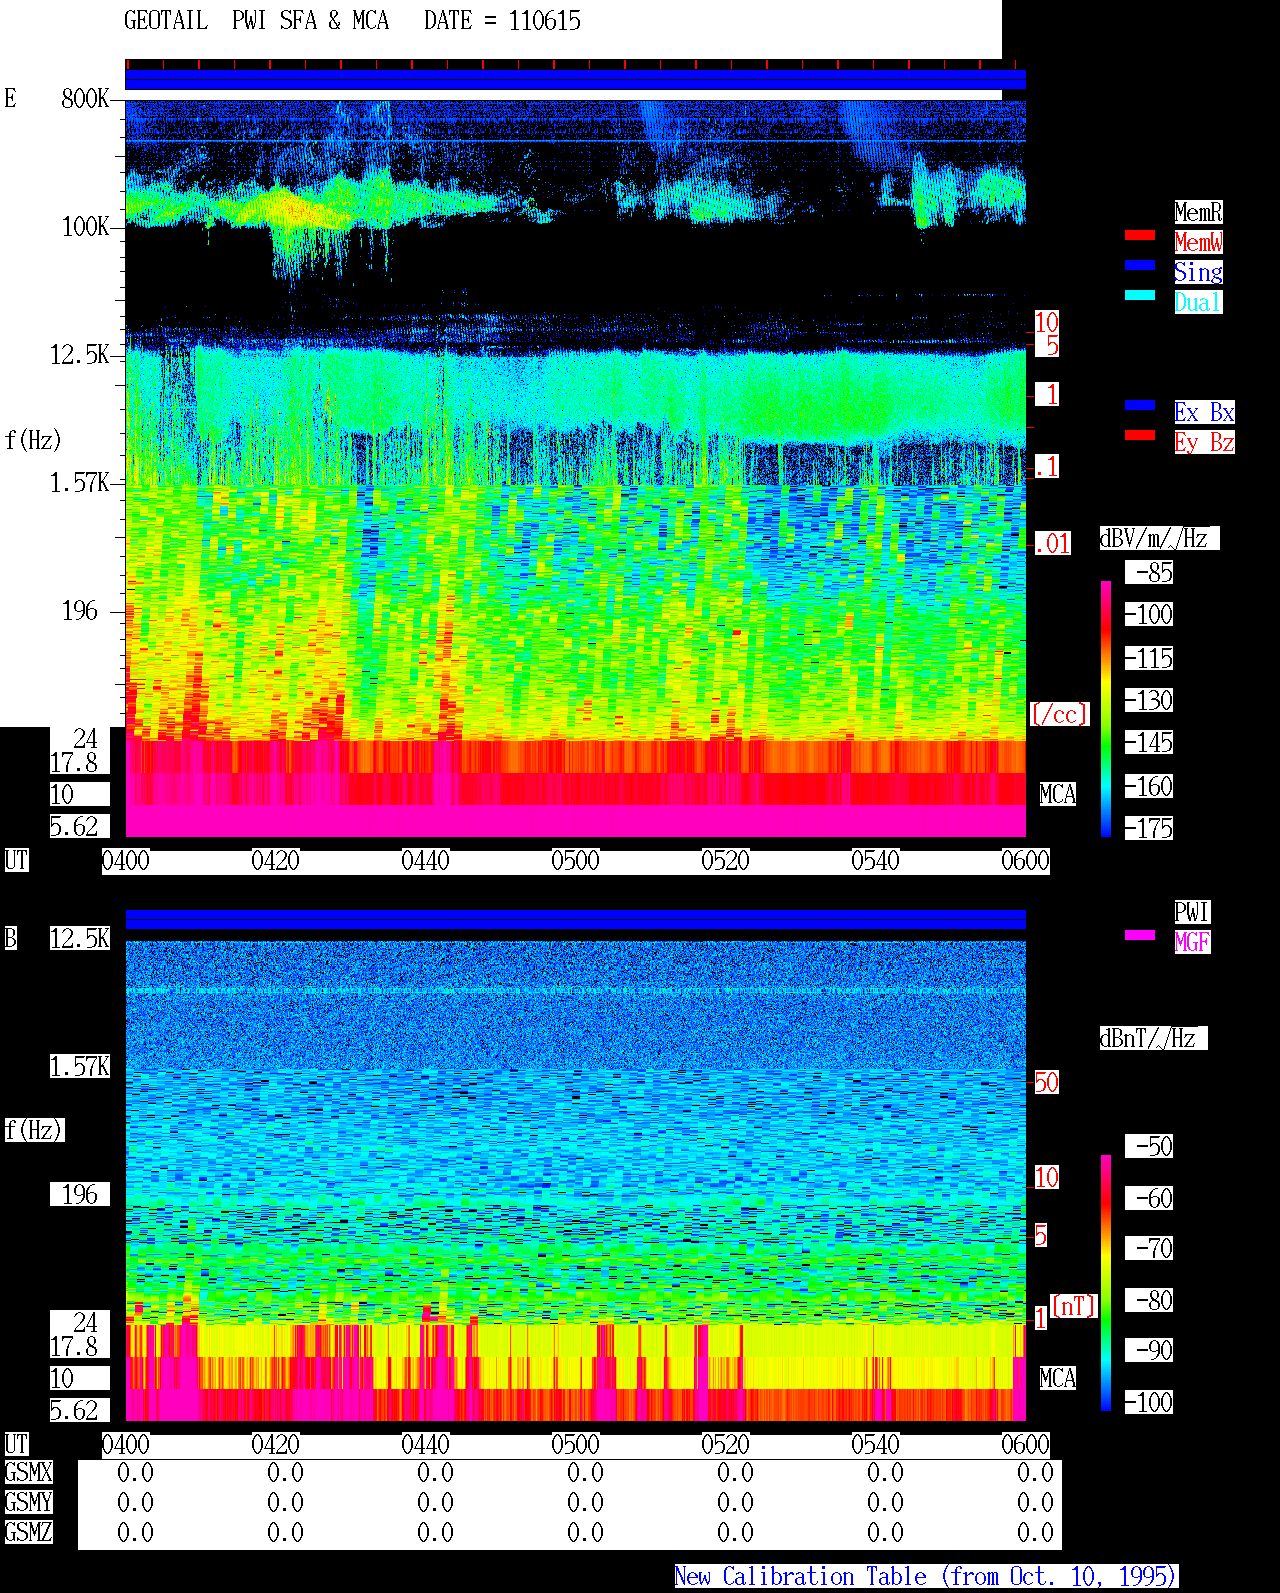Screen dimensions: 1280x1593
Task: Click the MGF legend label
Action: 1192,942
